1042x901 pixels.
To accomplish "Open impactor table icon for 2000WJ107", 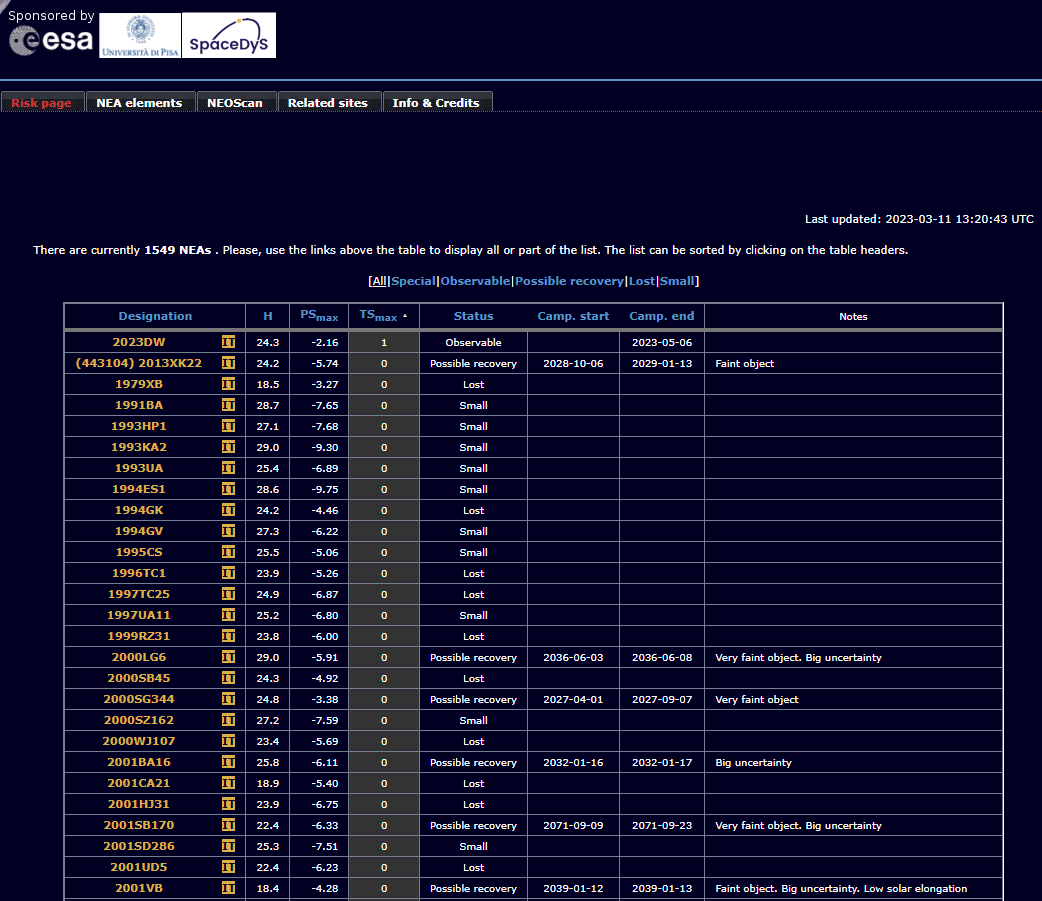I will click(x=229, y=741).
